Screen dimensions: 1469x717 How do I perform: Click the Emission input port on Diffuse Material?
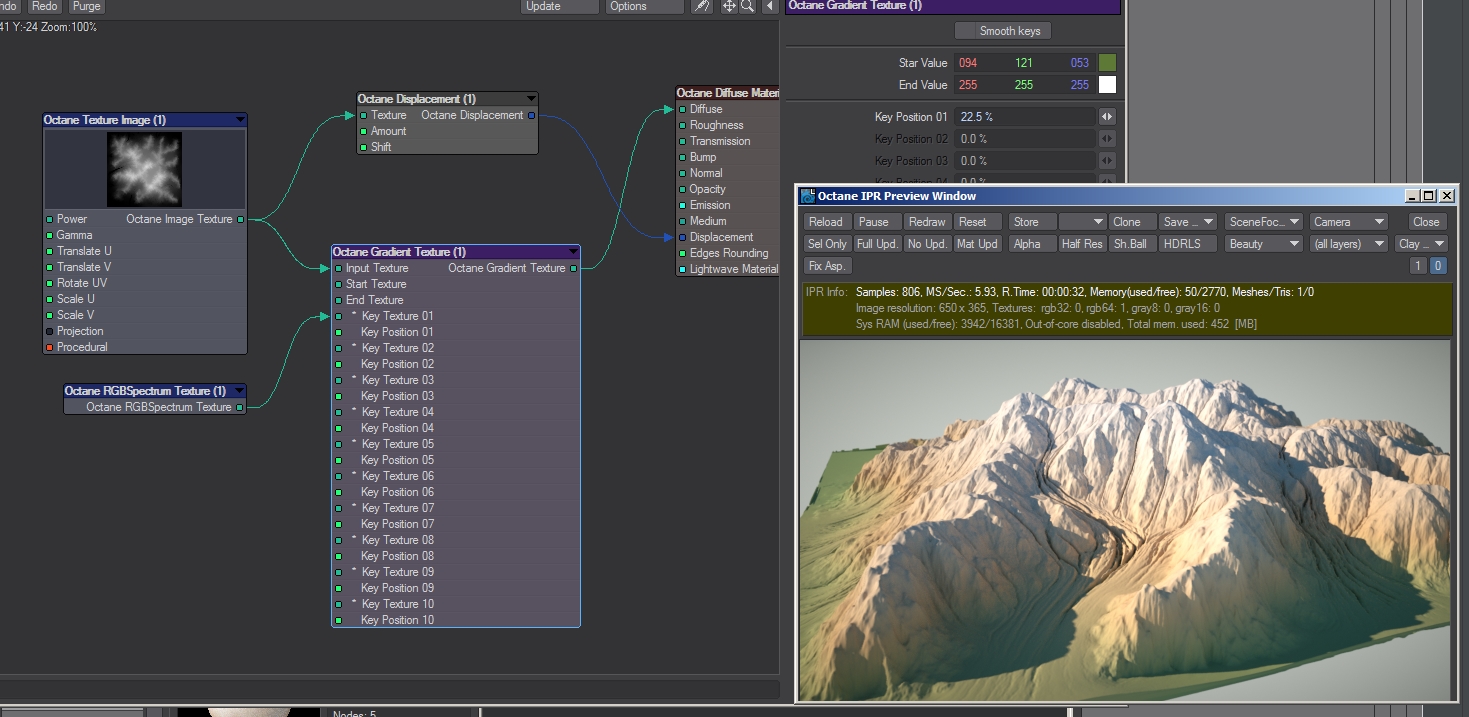pyautogui.click(x=682, y=205)
